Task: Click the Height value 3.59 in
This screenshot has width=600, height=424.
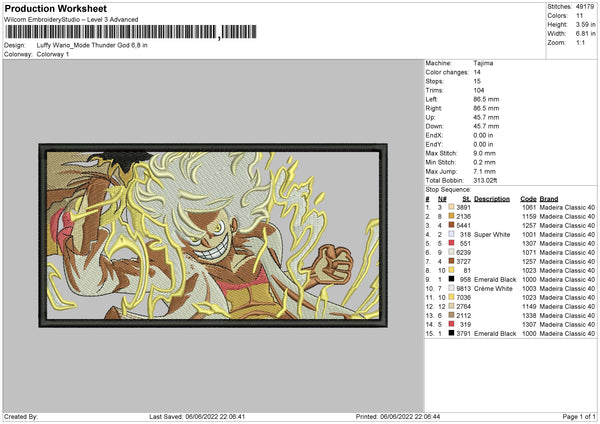Action: (585, 24)
